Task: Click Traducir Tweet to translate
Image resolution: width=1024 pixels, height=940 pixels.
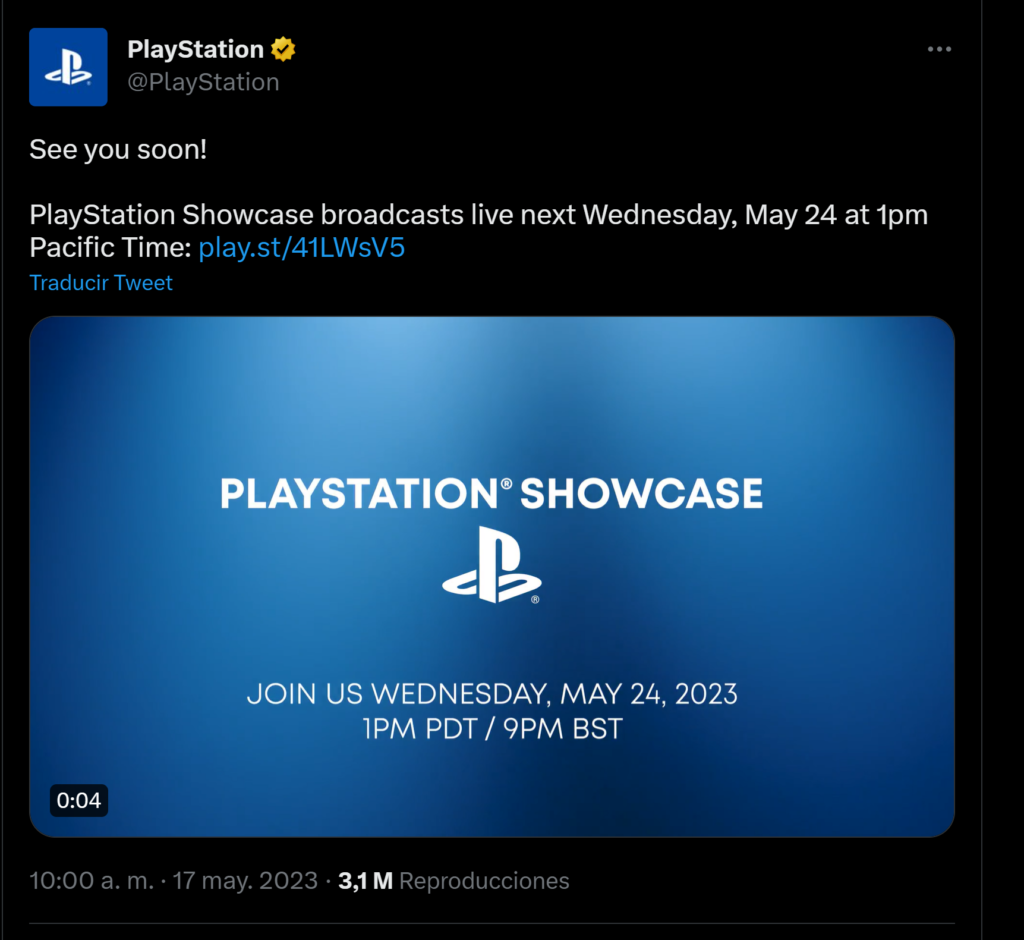Action: point(101,283)
